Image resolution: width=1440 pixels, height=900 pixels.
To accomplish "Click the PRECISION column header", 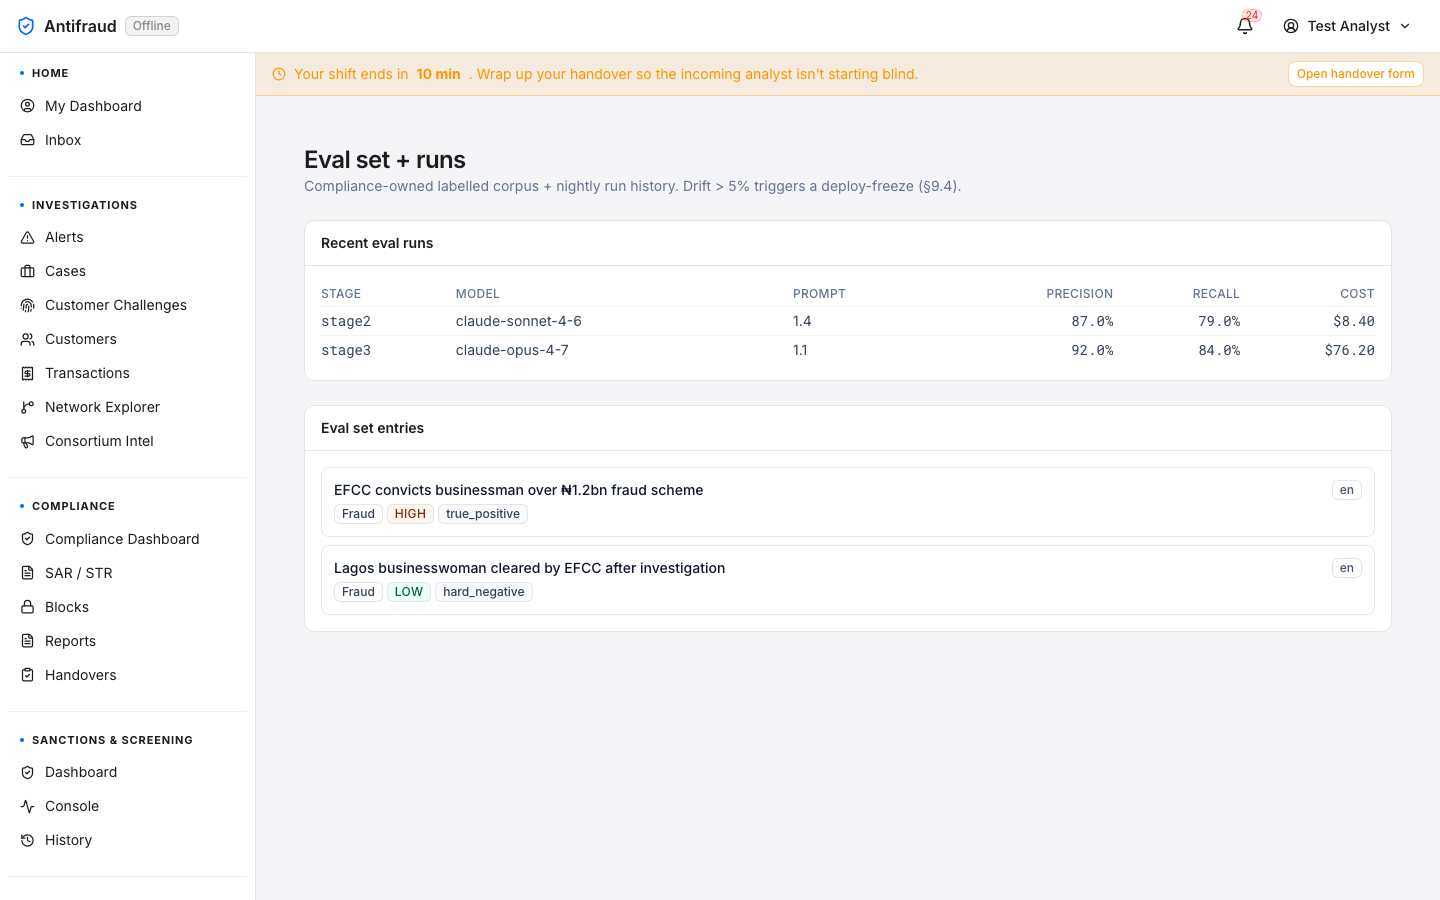I will point(1080,294).
